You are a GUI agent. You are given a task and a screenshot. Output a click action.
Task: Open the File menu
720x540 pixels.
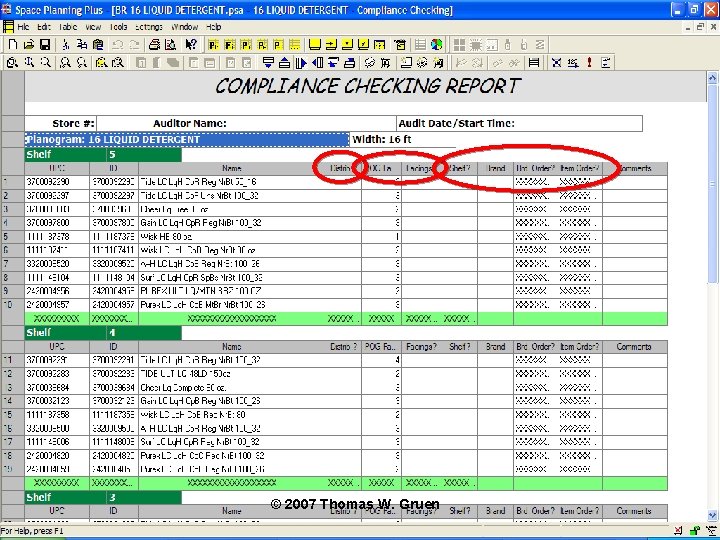22,27
